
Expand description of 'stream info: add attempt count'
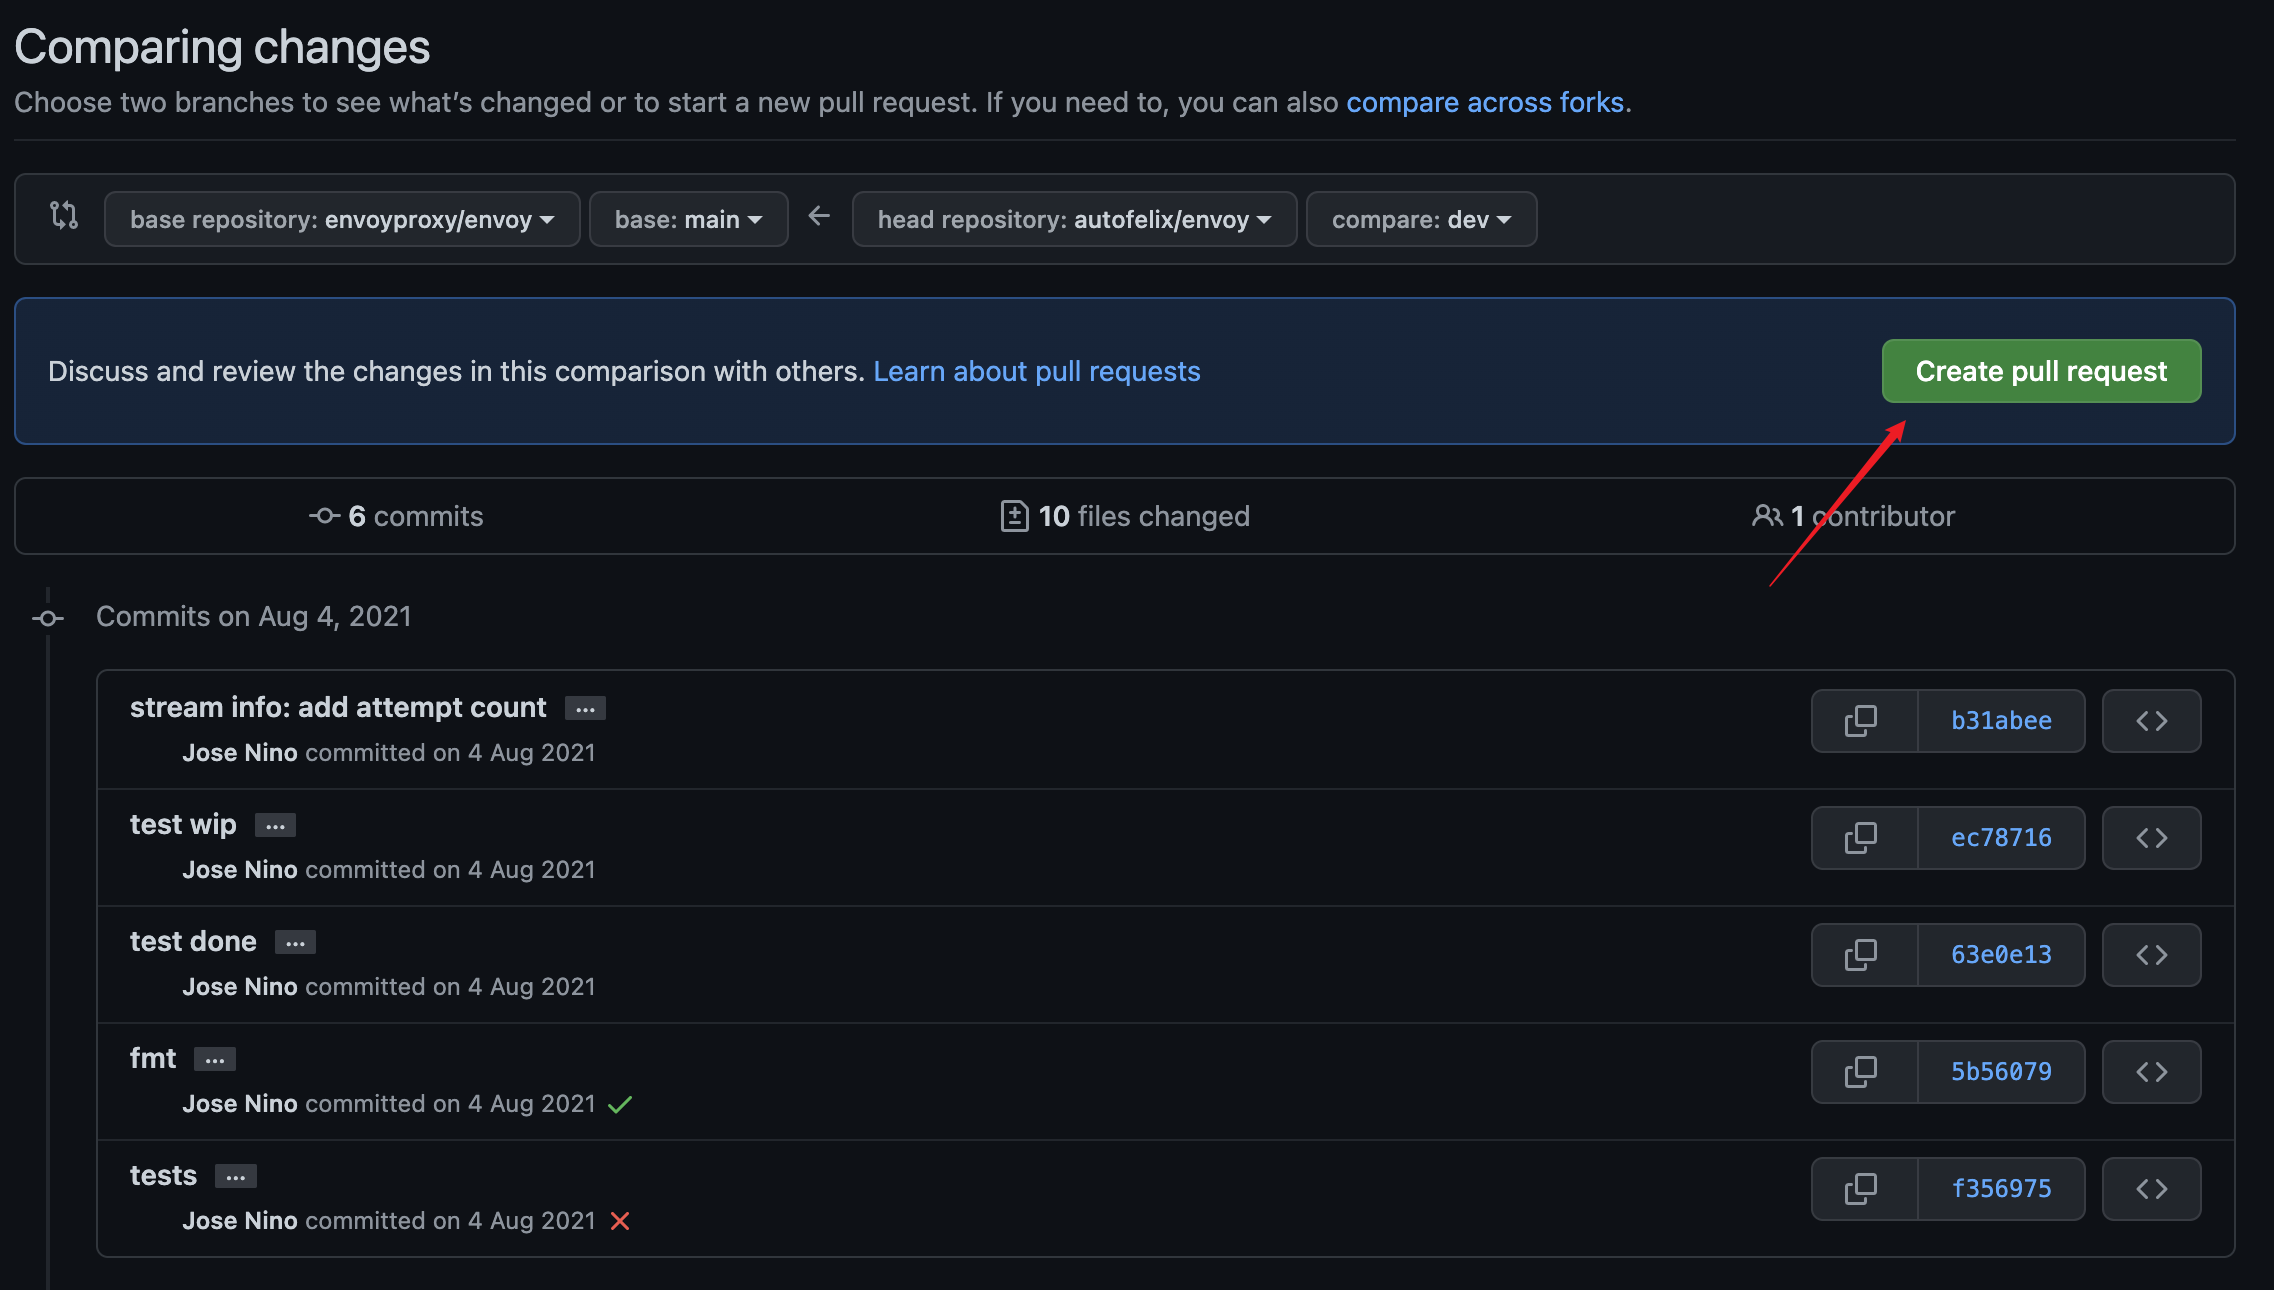coord(585,709)
